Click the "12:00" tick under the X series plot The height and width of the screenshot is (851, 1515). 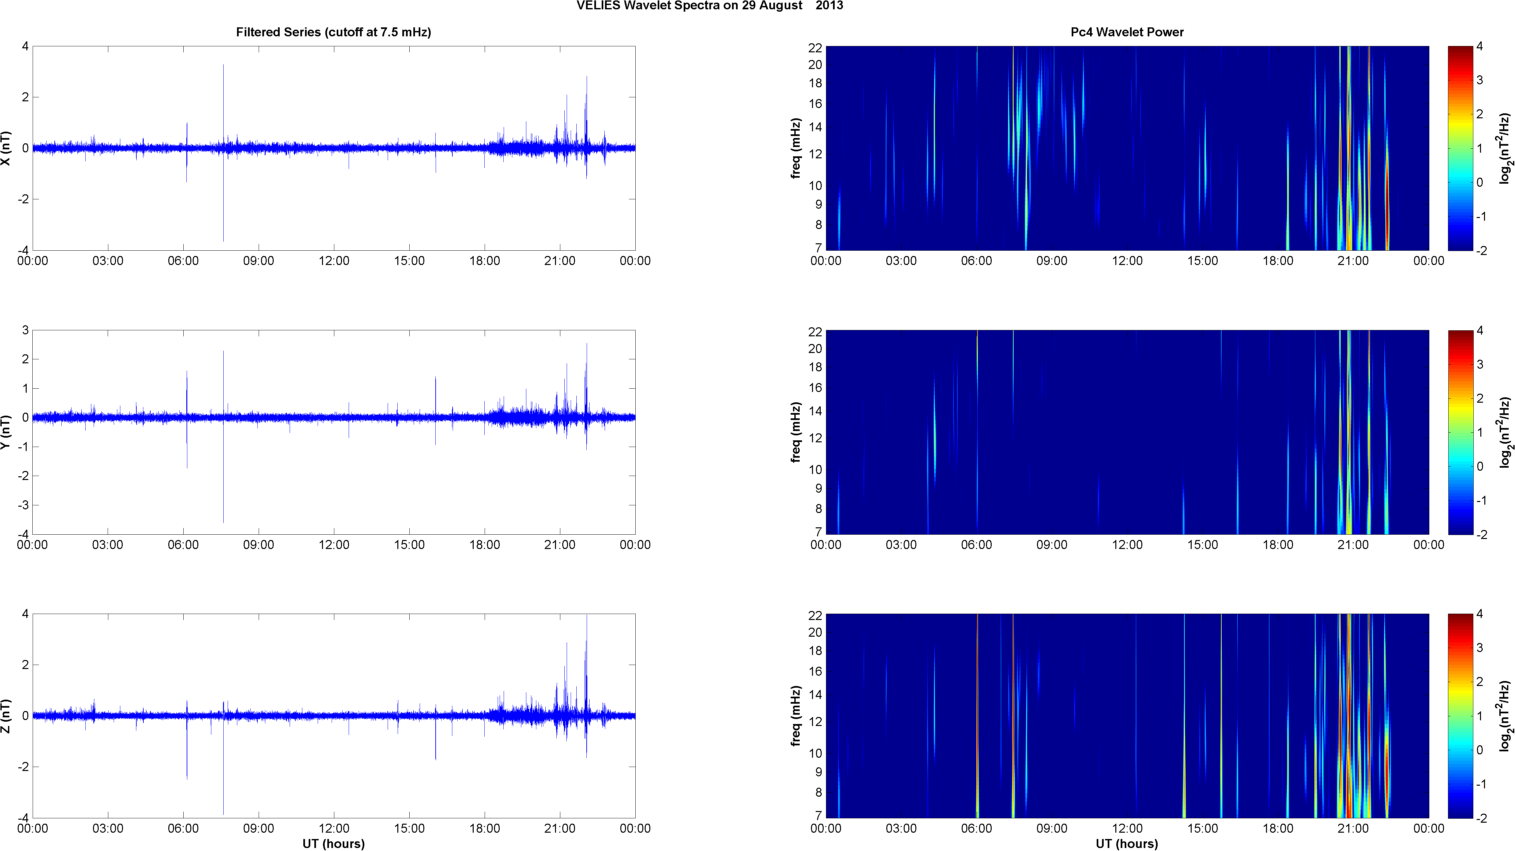click(x=334, y=261)
